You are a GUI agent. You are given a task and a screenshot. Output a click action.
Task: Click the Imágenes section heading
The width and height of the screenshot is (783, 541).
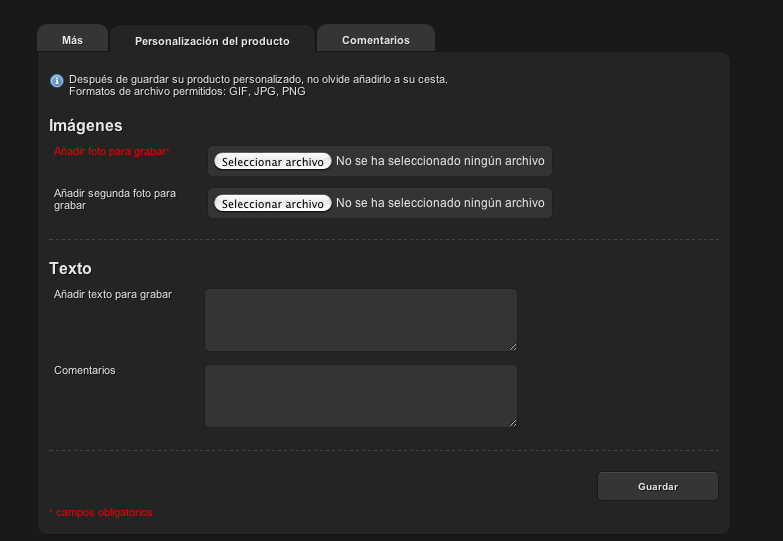[86, 125]
